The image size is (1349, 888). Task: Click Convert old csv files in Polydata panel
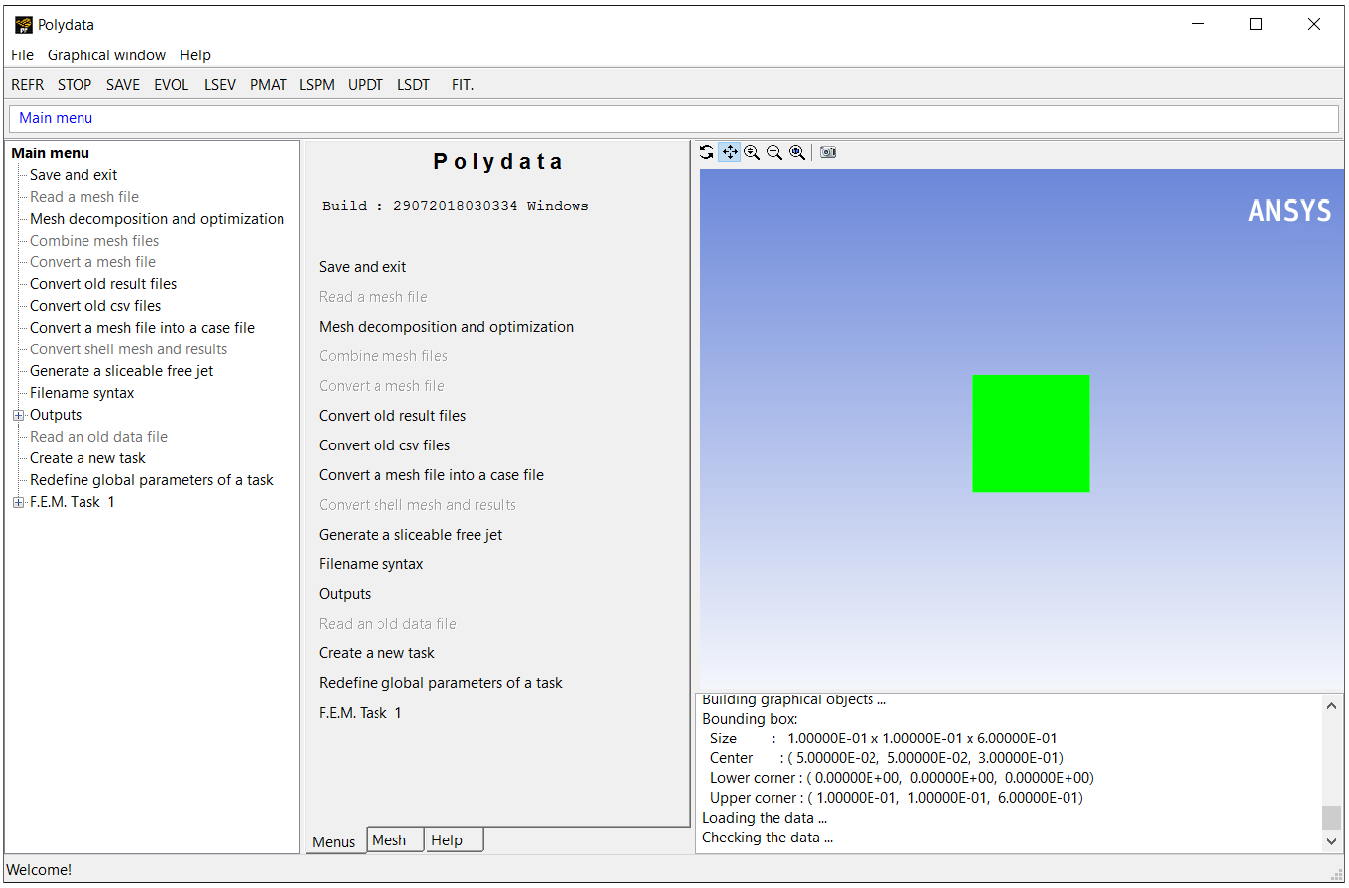[384, 445]
